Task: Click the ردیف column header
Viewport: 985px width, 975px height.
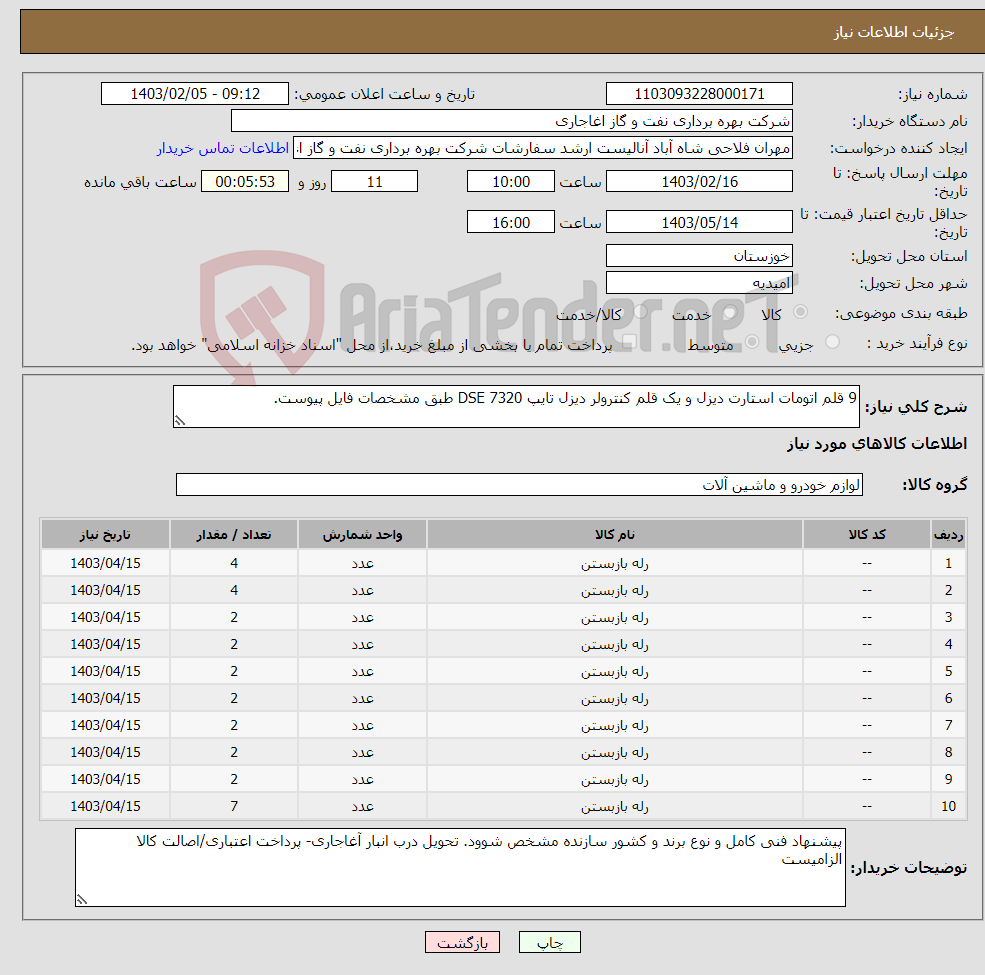Action: 948,535
